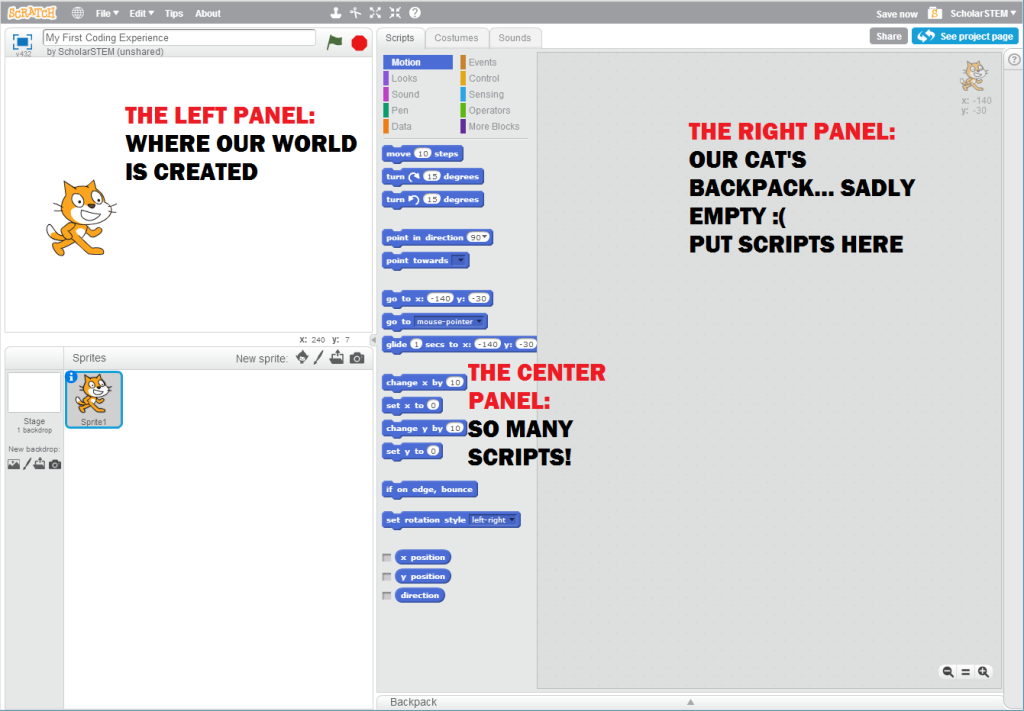The image size is (1024, 711).
Task: Click the green flag to start
Action: [x=334, y=42]
